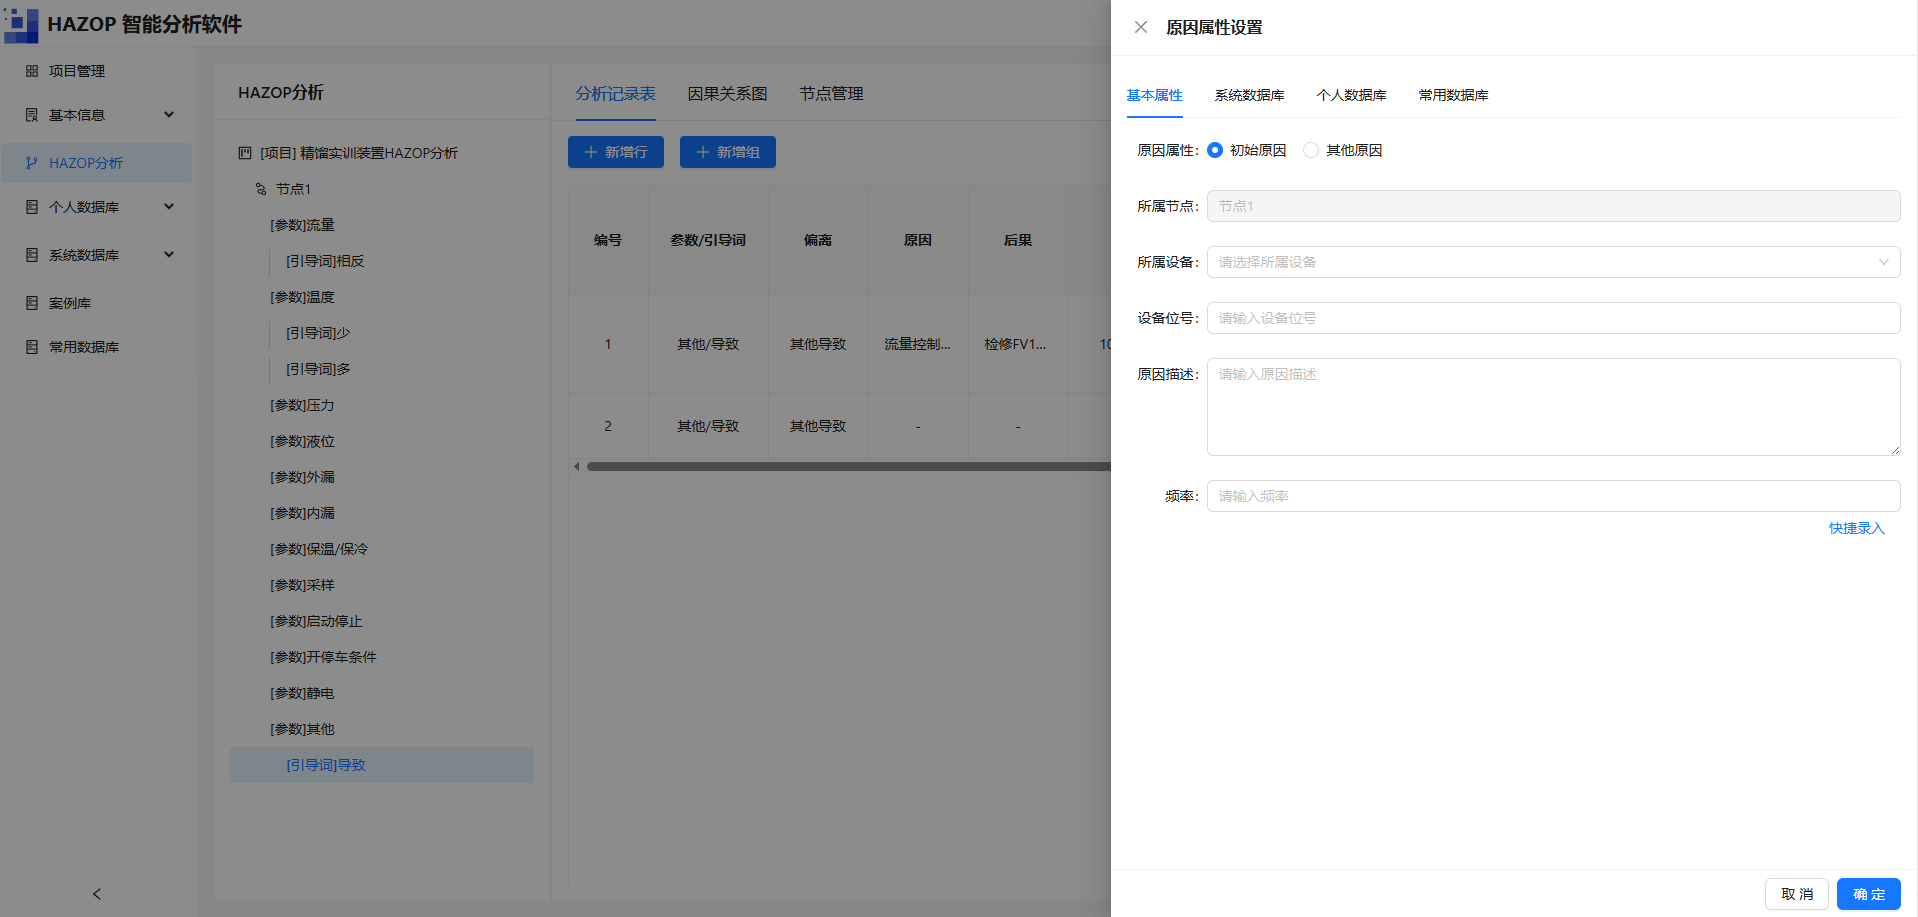Screen dimensions: 1918x917
Task: Click the 快捷录入 link
Action: tap(1856, 528)
